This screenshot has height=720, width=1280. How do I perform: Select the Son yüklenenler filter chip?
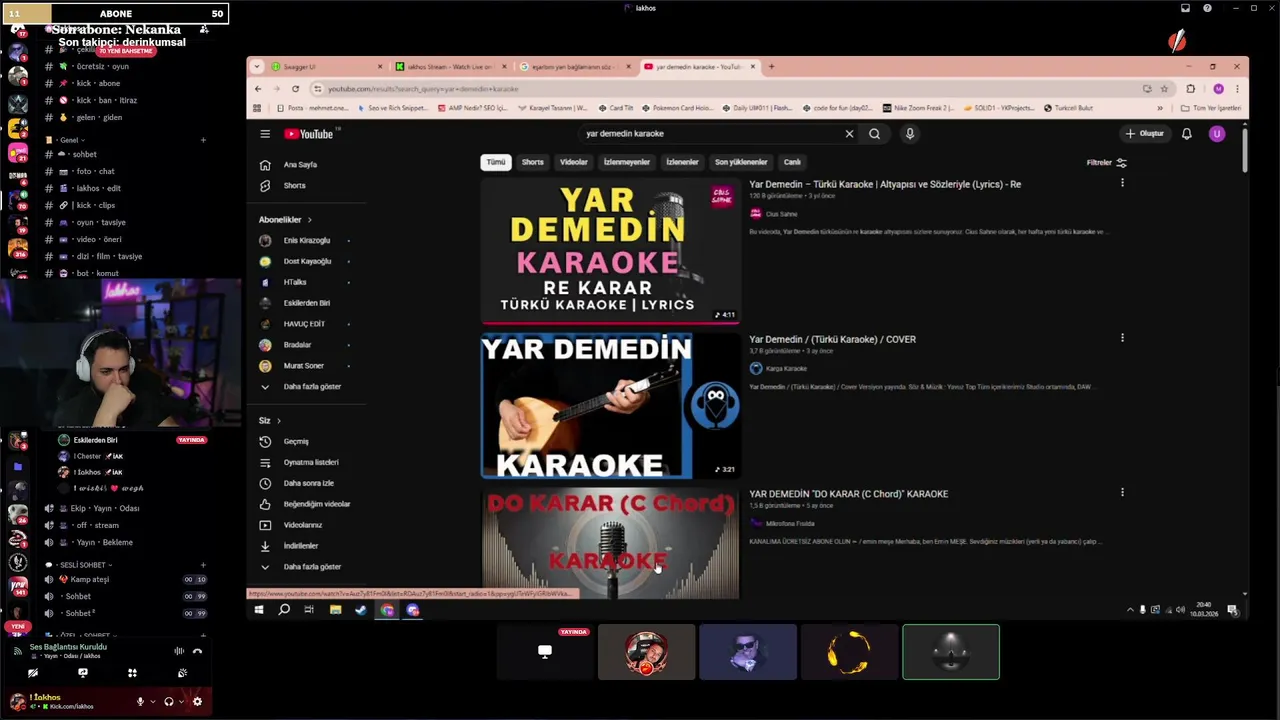click(741, 162)
